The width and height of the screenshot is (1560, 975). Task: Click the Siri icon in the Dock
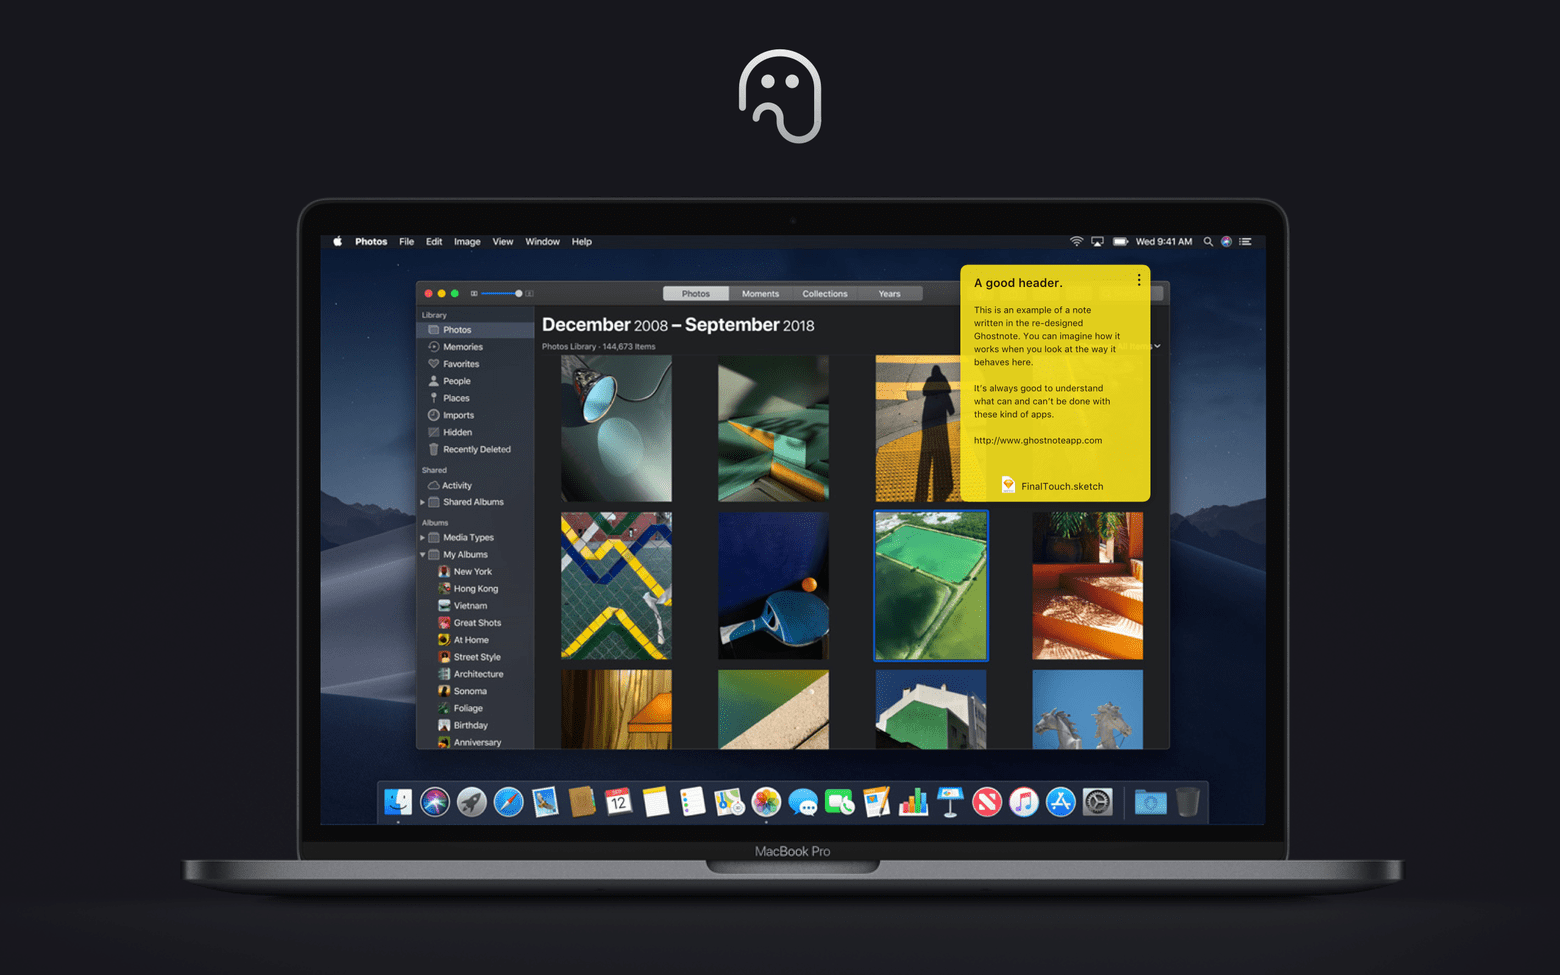(x=435, y=802)
